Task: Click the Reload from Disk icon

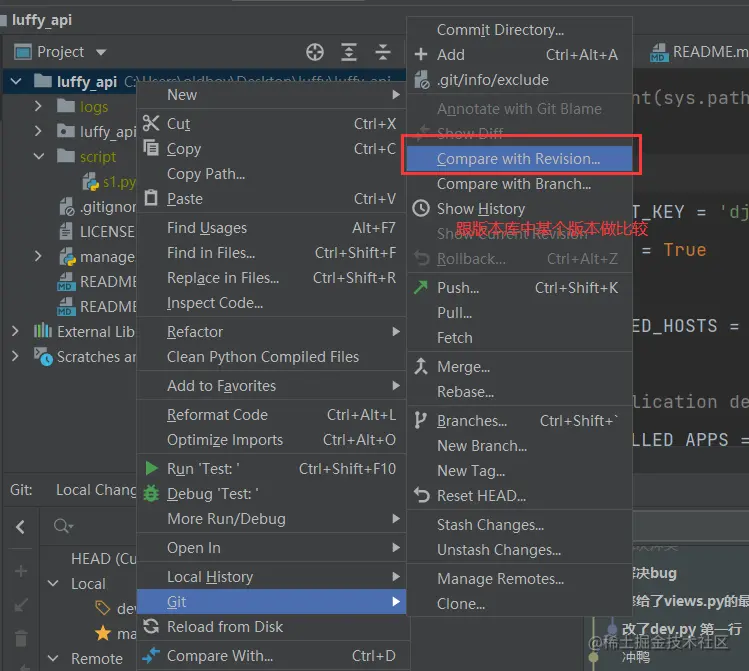Action: tap(151, 626)
